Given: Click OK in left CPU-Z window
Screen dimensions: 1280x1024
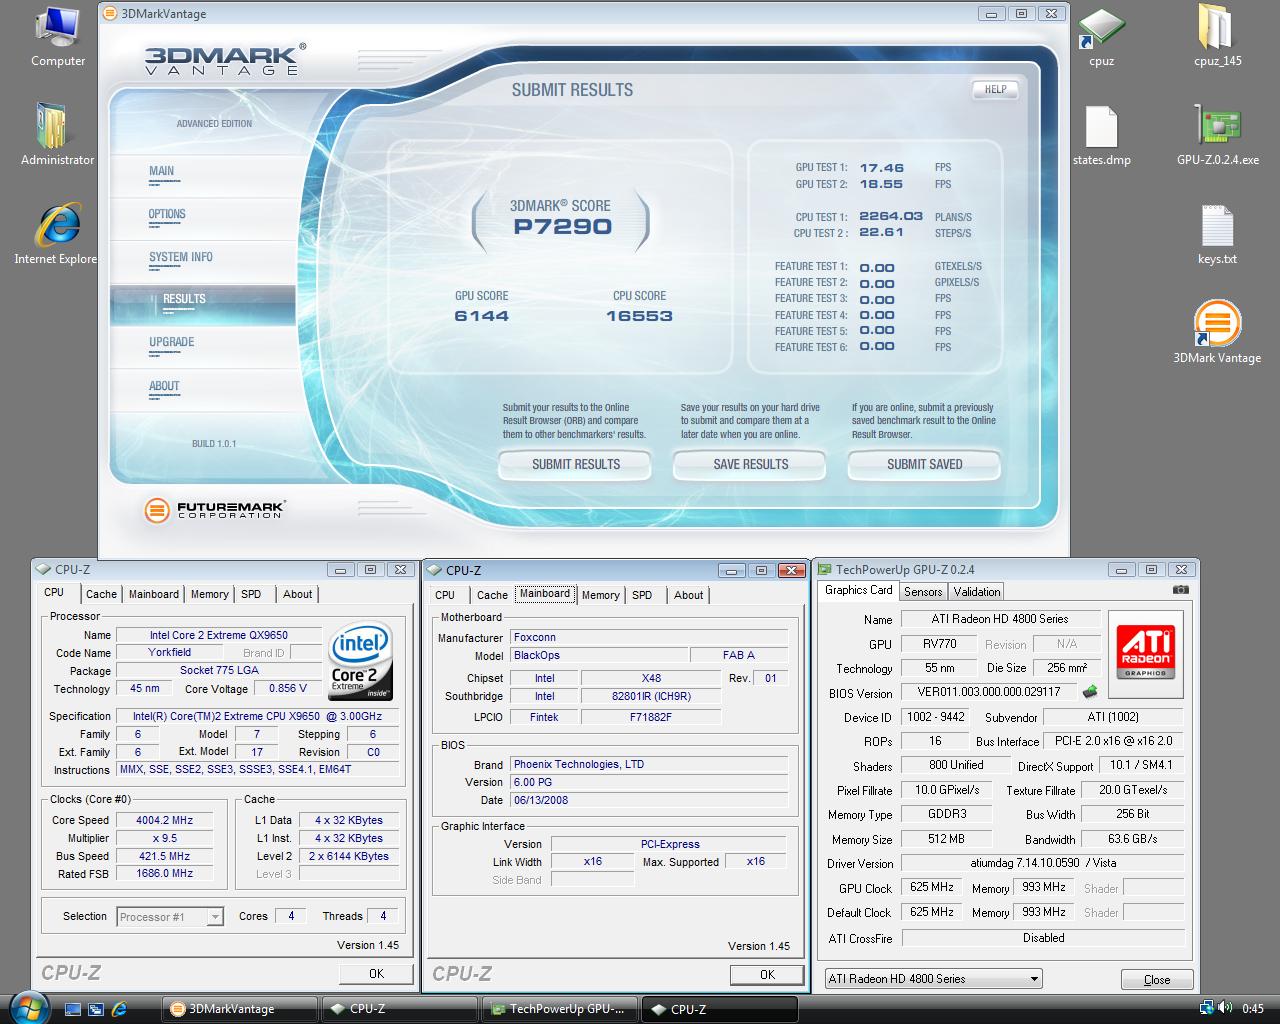Looking at the screenshot, I should pos(376,973).
